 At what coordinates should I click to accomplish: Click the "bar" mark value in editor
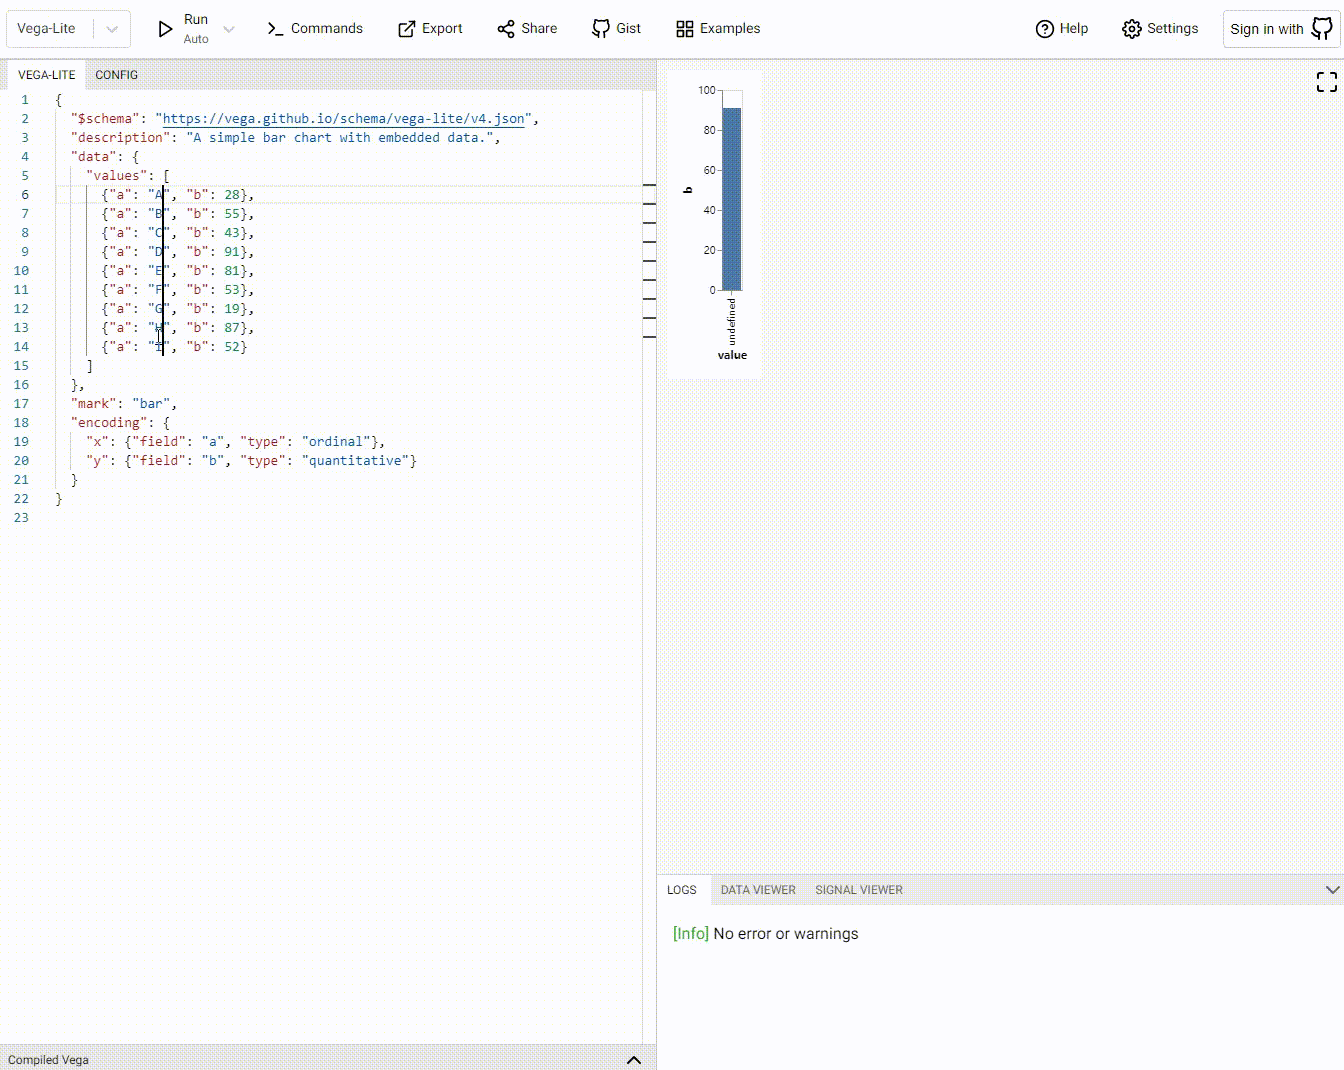pos(151,404)
